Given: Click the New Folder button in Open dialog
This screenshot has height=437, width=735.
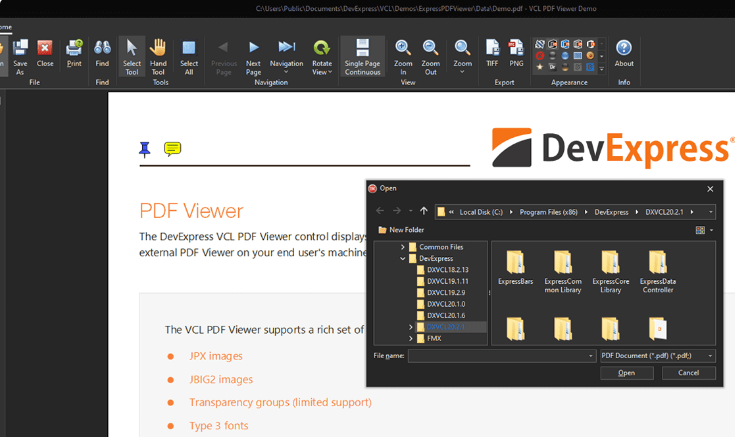Looking at the screenshot, I should (x=401, y=230).
